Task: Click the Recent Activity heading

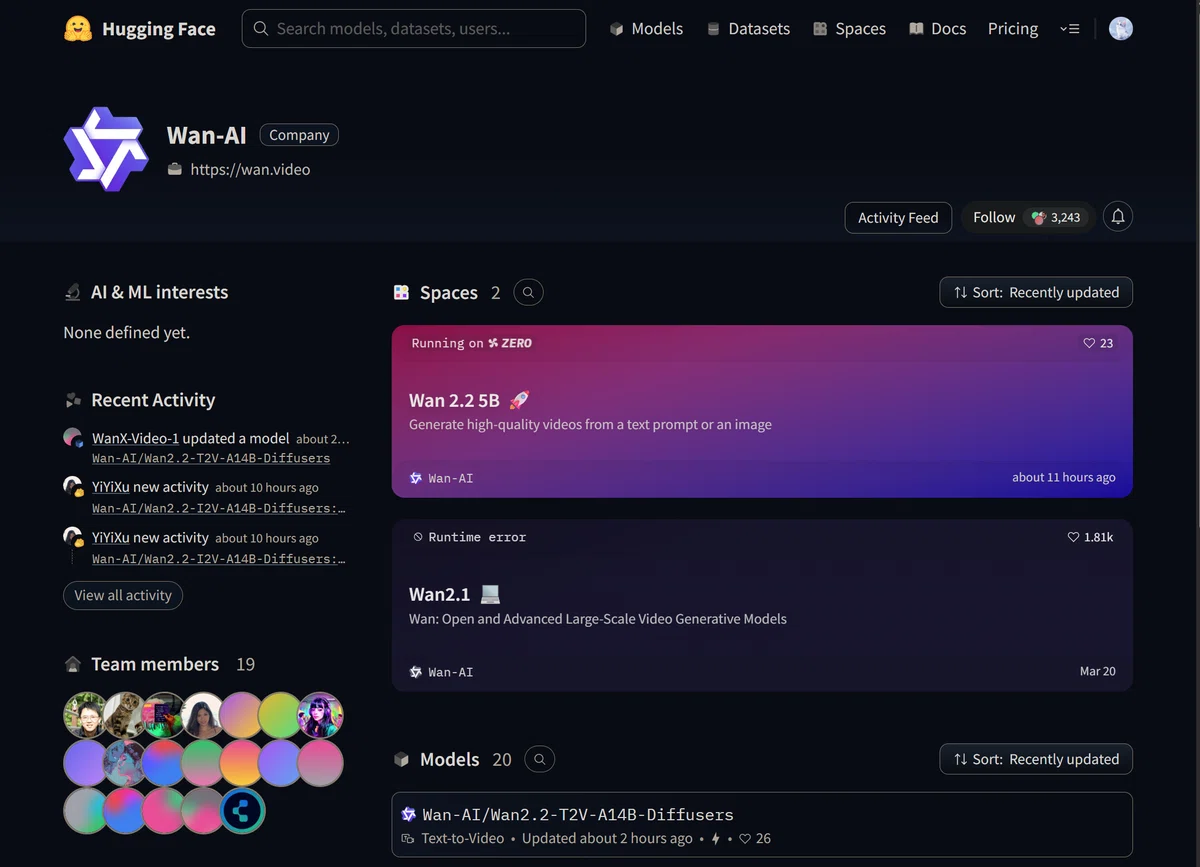Action: click(153, 400)
